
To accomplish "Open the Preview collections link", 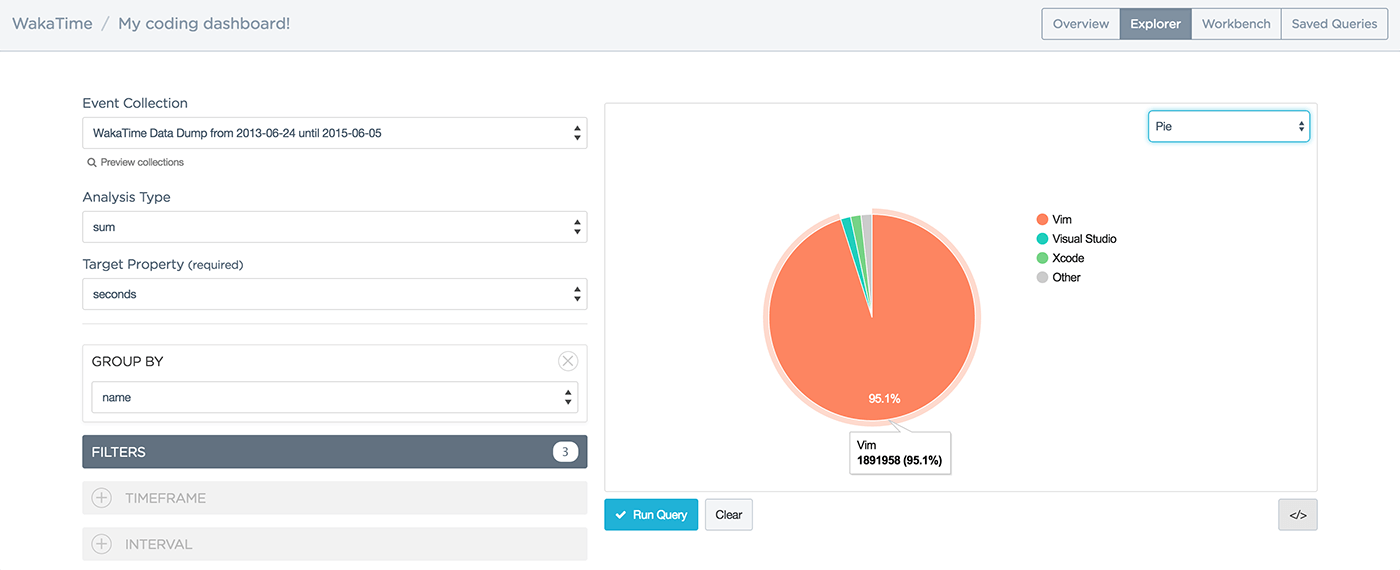I will pos(142,162).
